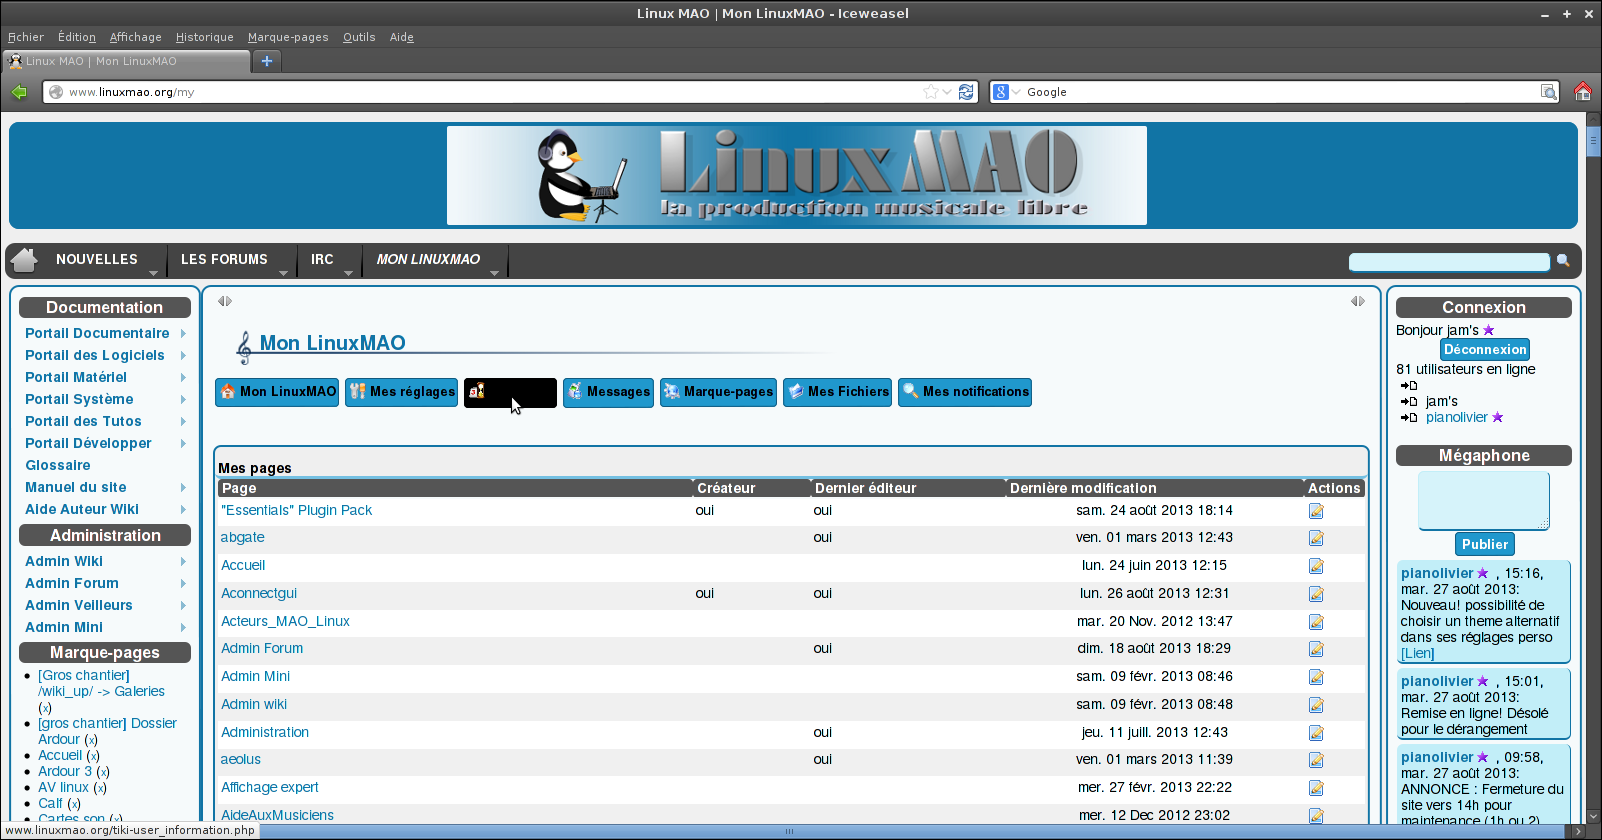Open the Mes réglages tab
1602x840 pixels.
point(402,392)
